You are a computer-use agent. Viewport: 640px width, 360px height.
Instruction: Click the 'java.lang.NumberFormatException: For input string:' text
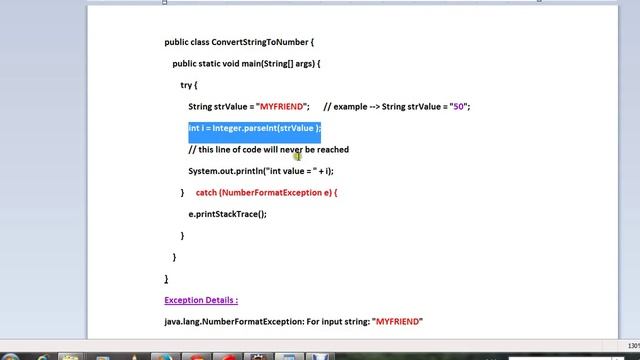coord(267,322)
